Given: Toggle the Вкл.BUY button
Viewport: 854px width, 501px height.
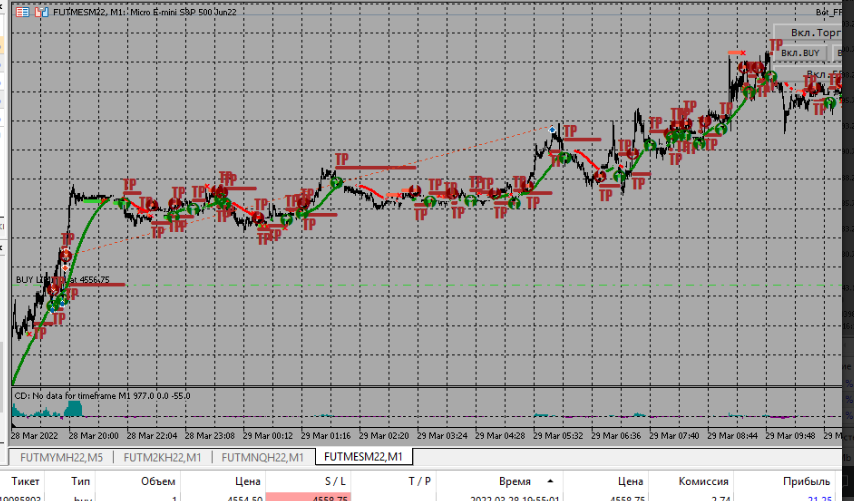Looking at the screenshot, I should tap(800, 53).
